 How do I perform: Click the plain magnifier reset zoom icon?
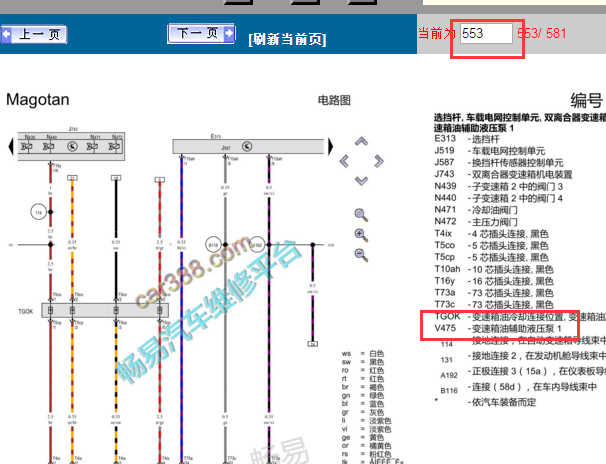(x=361, y=215)
